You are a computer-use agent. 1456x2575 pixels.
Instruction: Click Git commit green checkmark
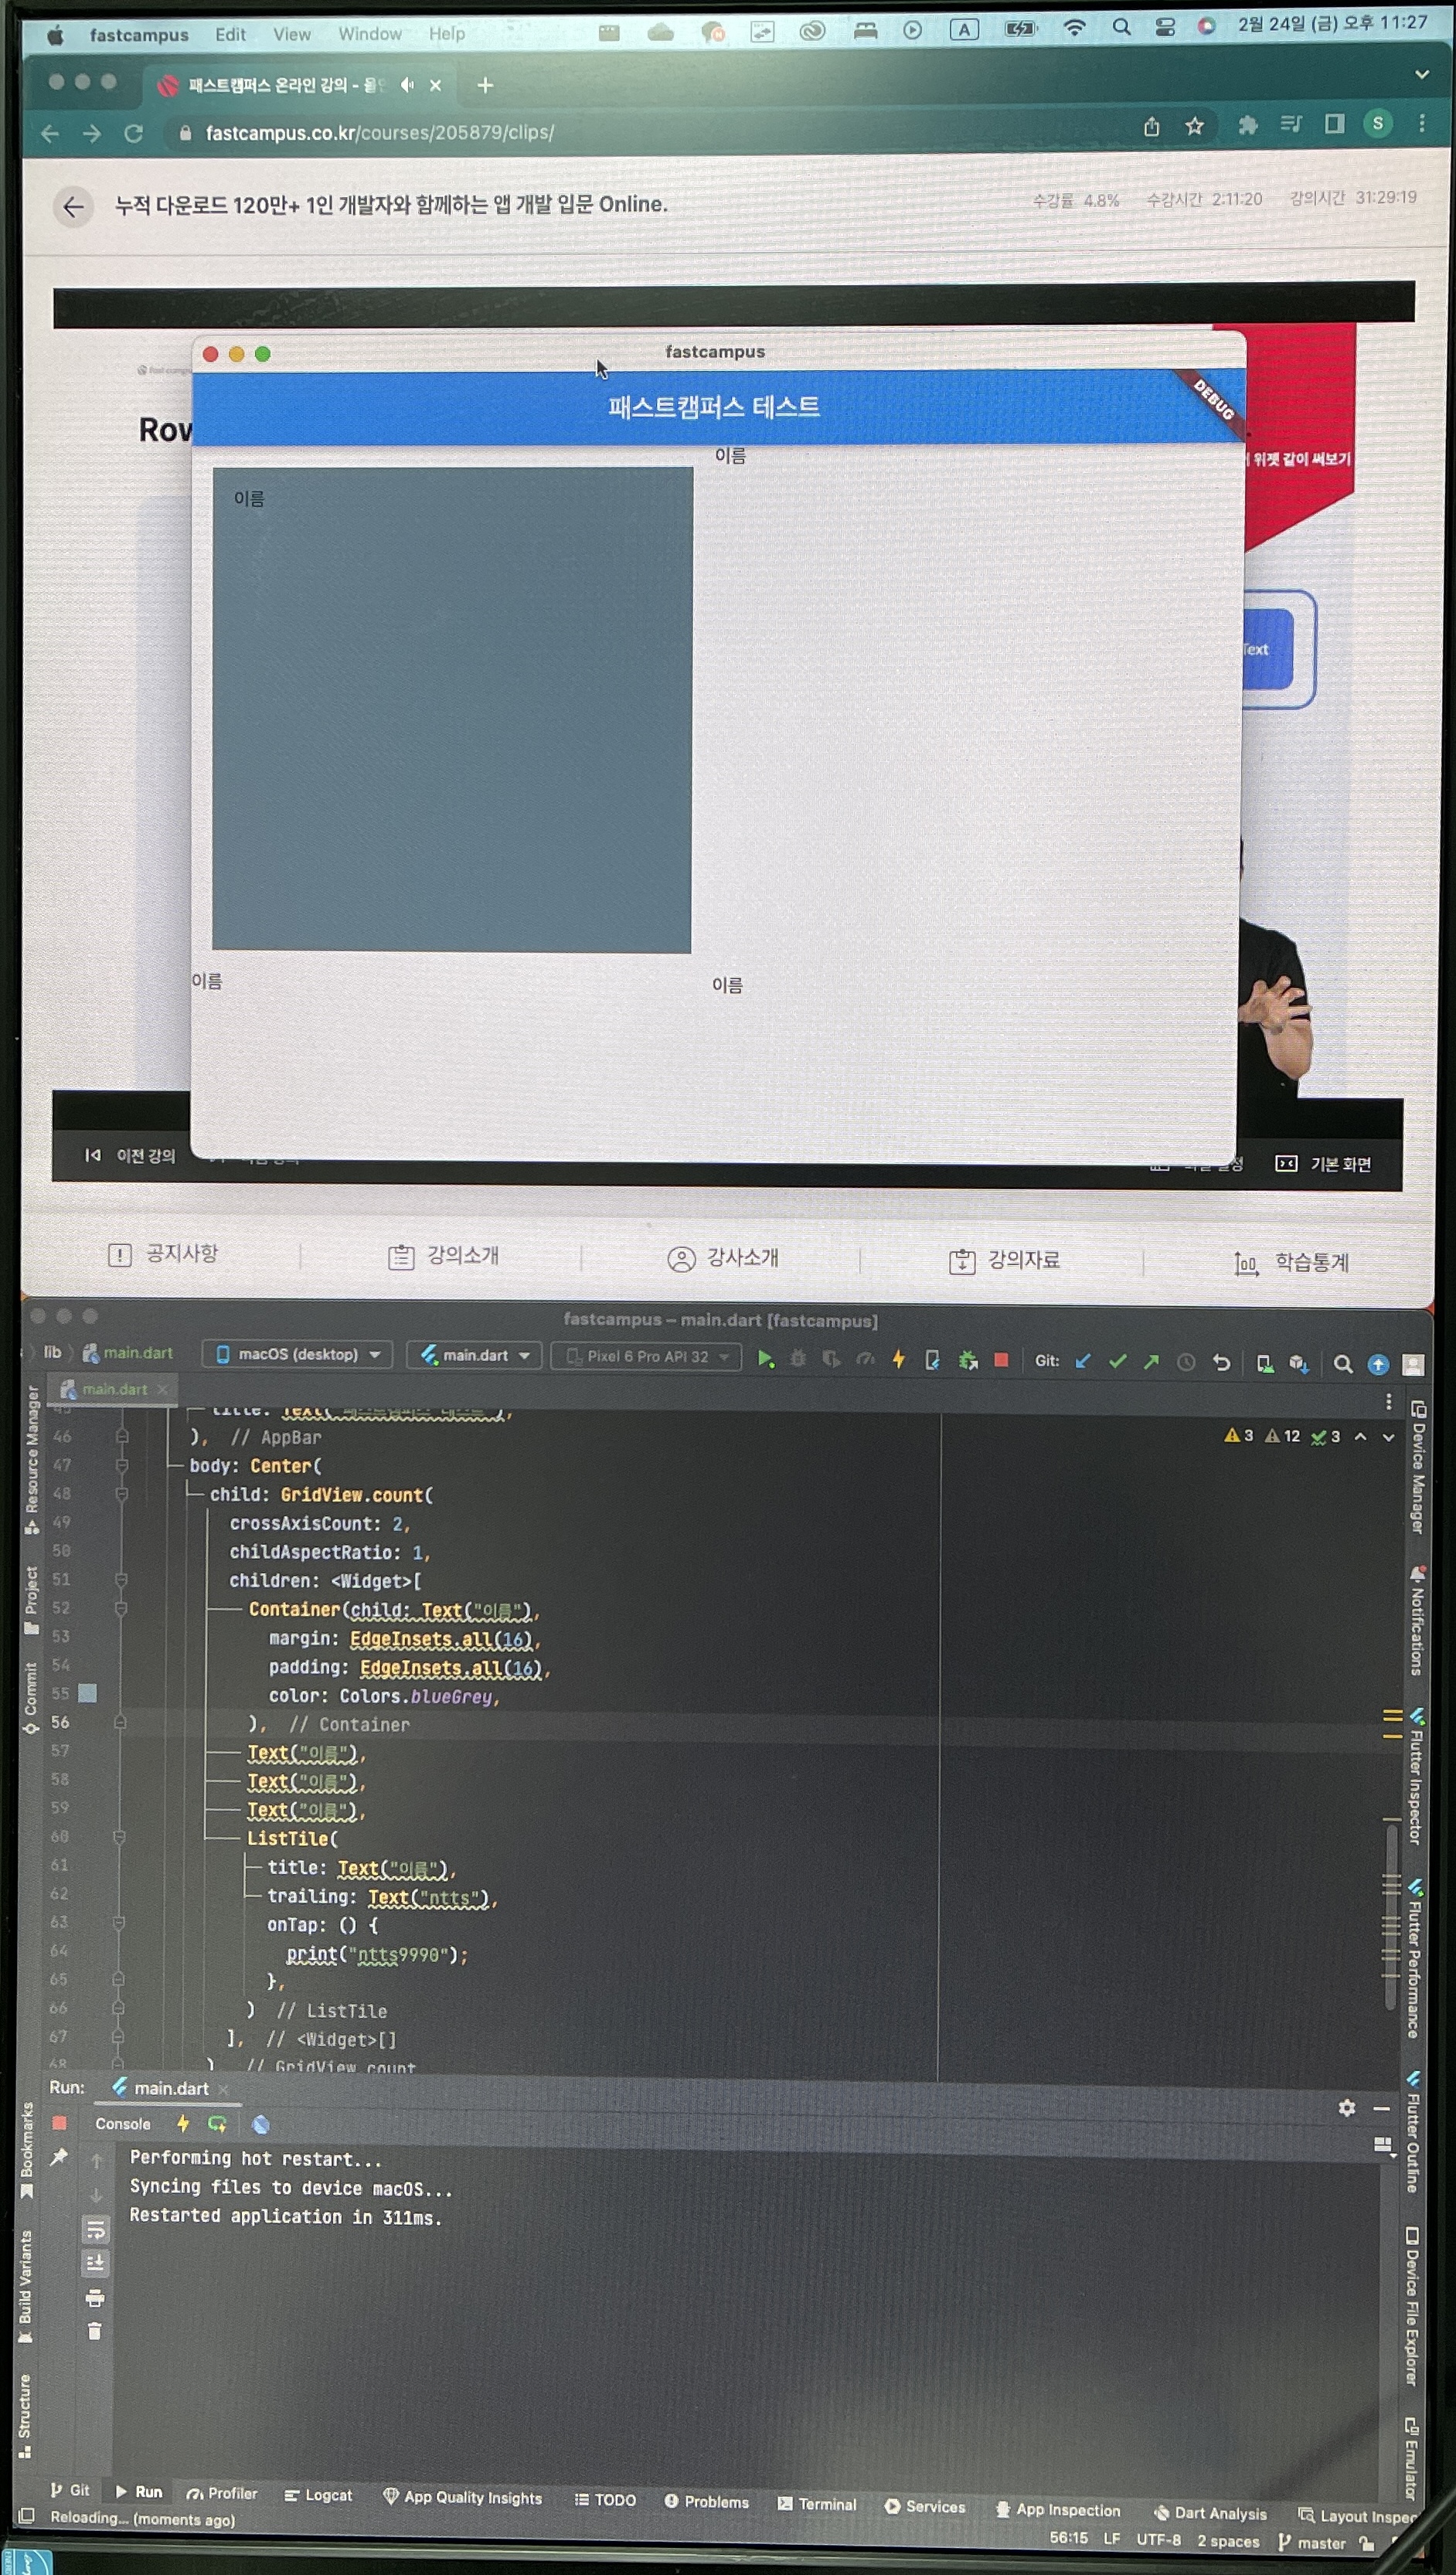1118,1361
